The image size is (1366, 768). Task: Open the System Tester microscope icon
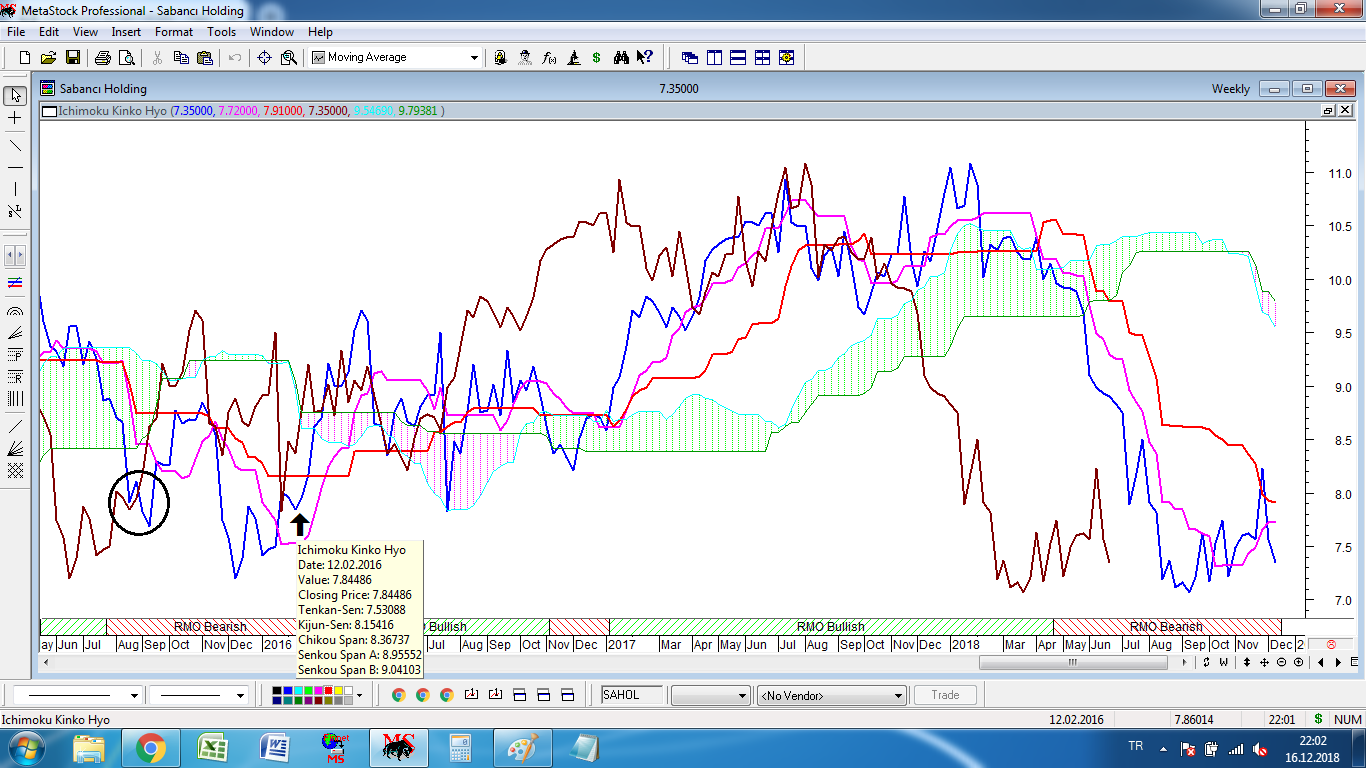573,58
